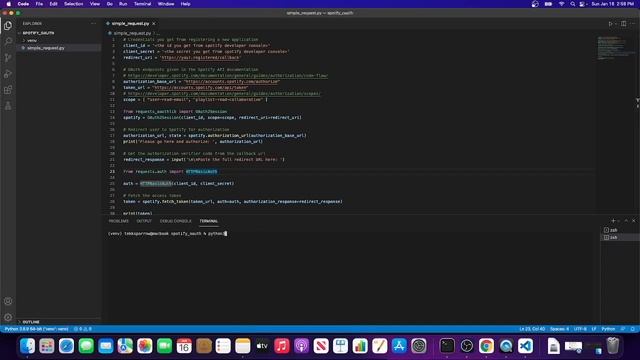Open the Help menu
The height and width of the screenshot is (360, 640).
pyautogui.click(x=185, y=4)
